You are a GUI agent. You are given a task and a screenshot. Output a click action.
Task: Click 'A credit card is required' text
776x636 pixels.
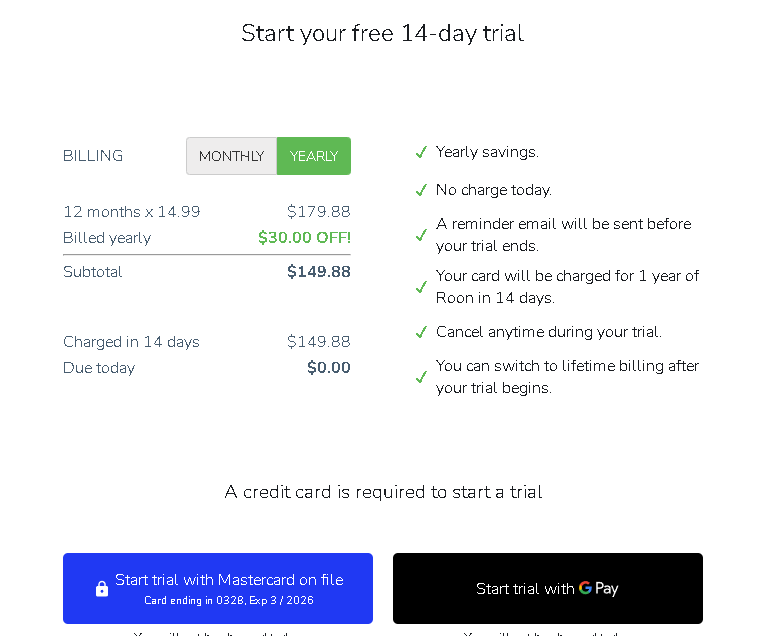[x=325, y=492]
